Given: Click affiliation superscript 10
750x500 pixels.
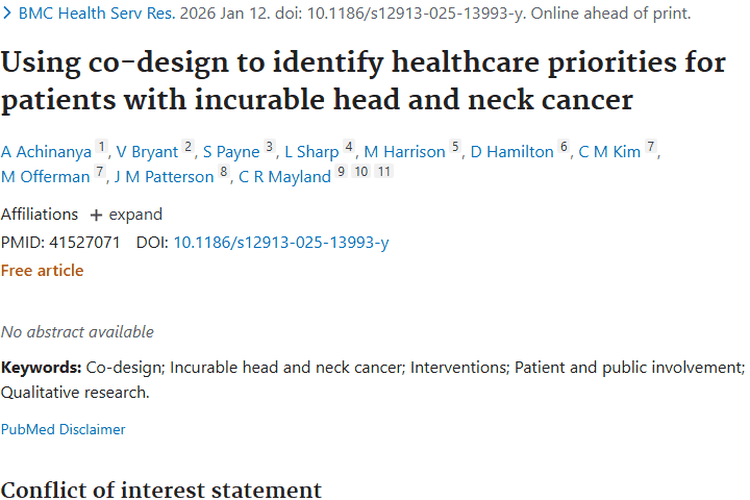Looking at the screenshot, I should (x=361, y=172).
